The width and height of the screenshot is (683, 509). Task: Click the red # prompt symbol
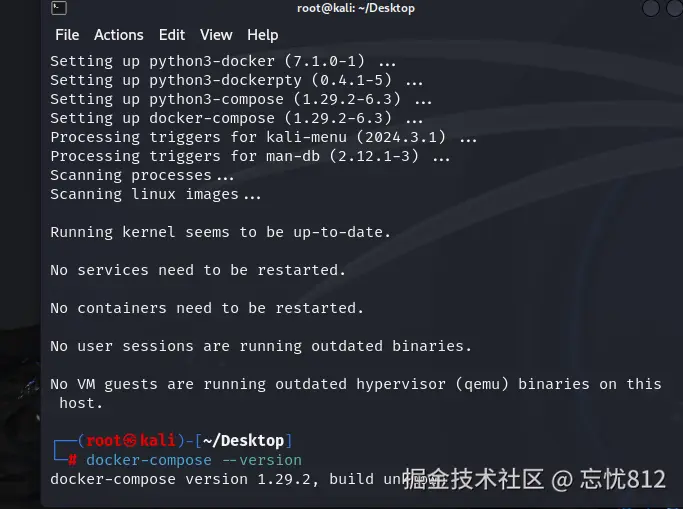pos(73,460)
